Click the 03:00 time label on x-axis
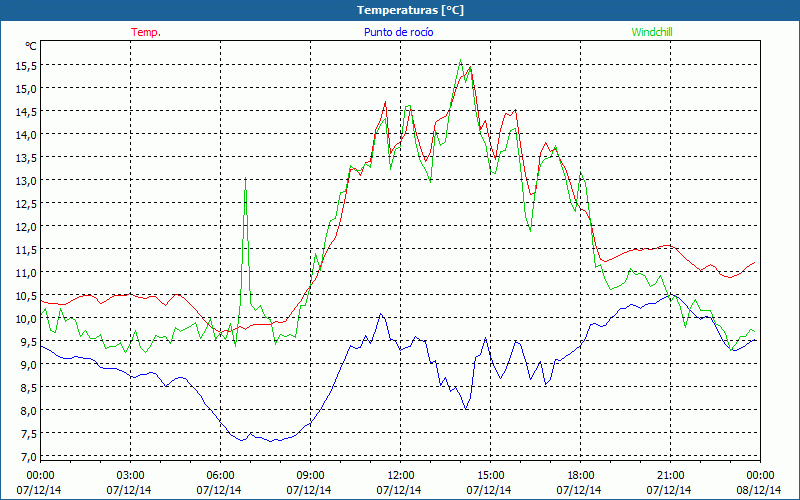This screenshot has height=500, width=800. pos(131,475)
